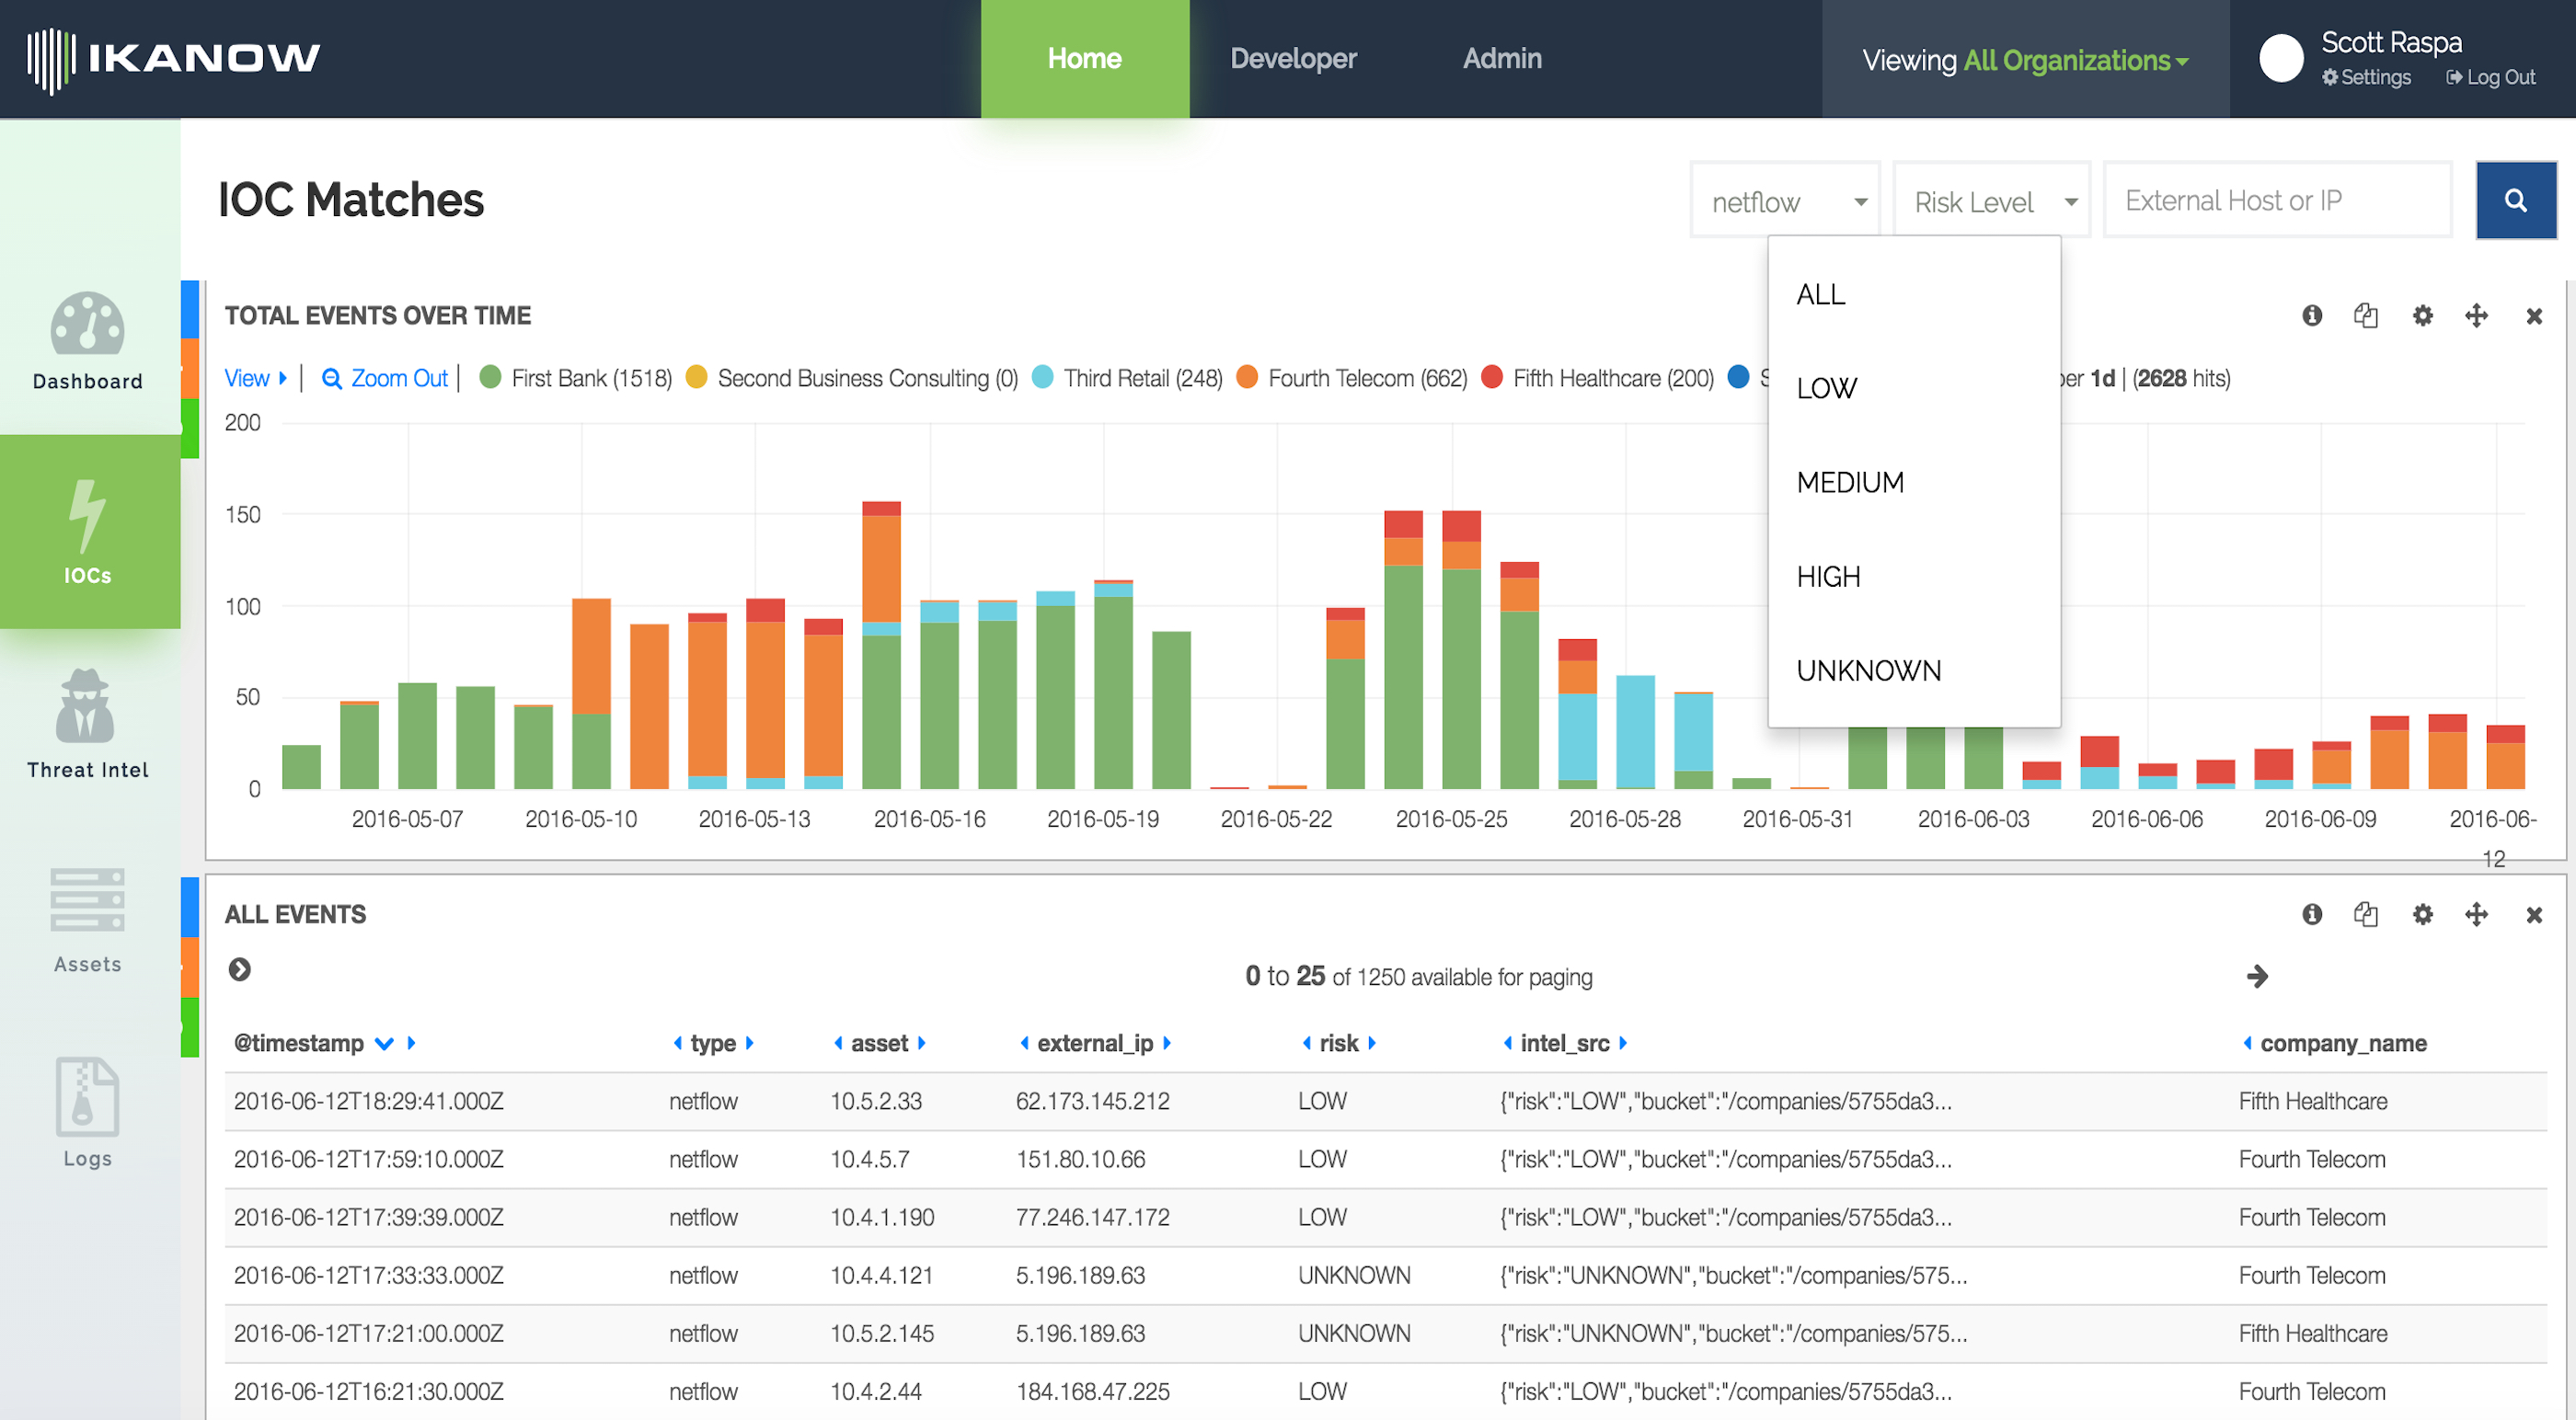Screen dimensions: 2576x1420
Task: Click duplicate icon on Total Events panel
Action: [2365, 316]
